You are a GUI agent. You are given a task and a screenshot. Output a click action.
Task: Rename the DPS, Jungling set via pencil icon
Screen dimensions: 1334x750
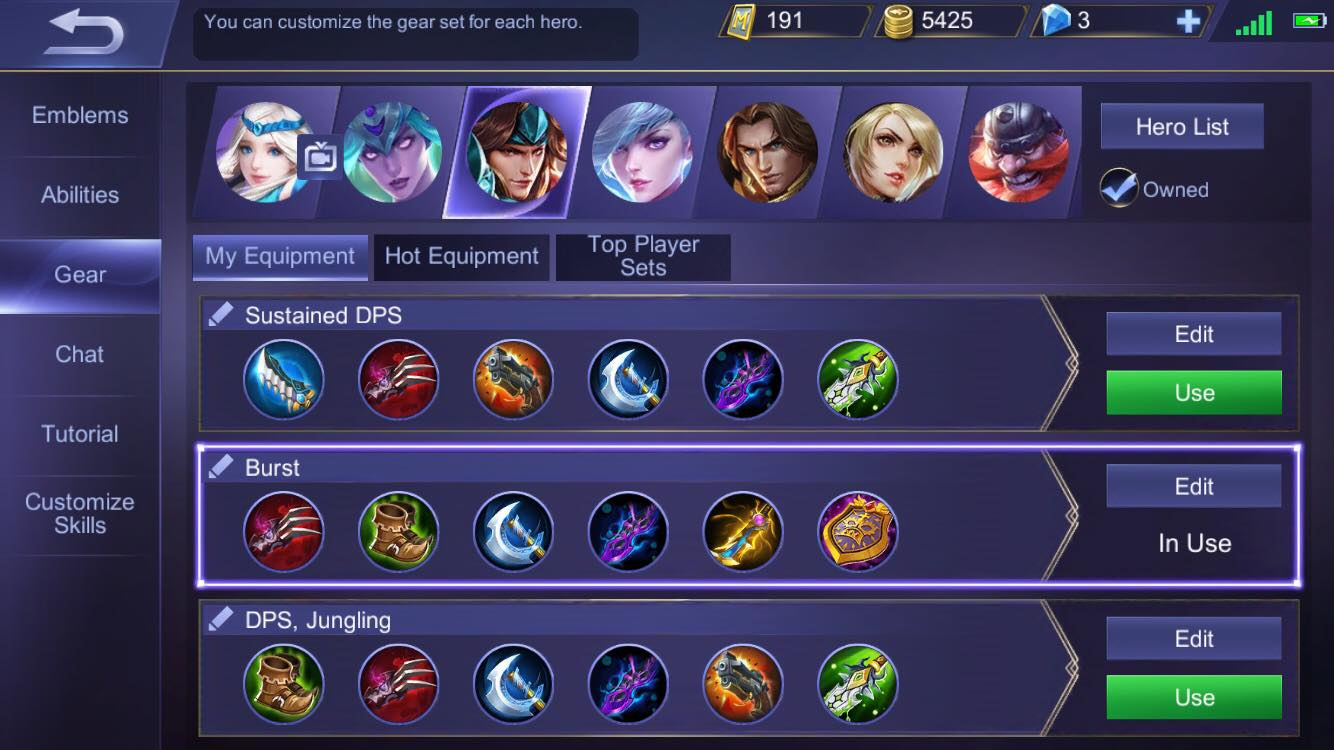(x=220, y=620)
